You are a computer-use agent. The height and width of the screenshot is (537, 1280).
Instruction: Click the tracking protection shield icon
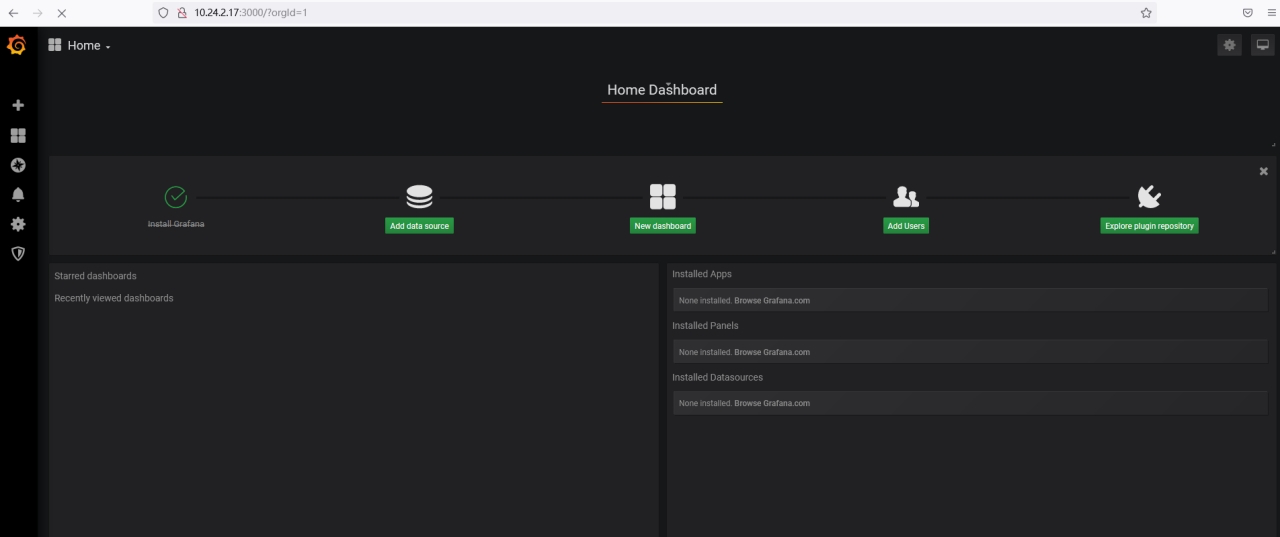(165, 13)
